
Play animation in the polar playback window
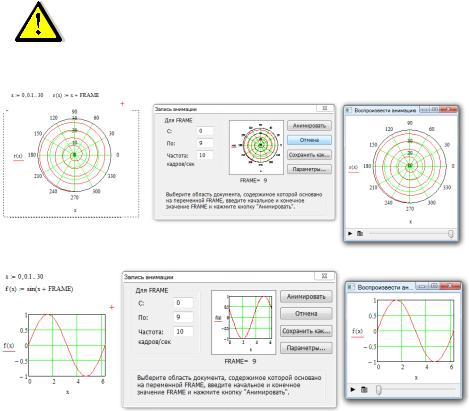350,233
